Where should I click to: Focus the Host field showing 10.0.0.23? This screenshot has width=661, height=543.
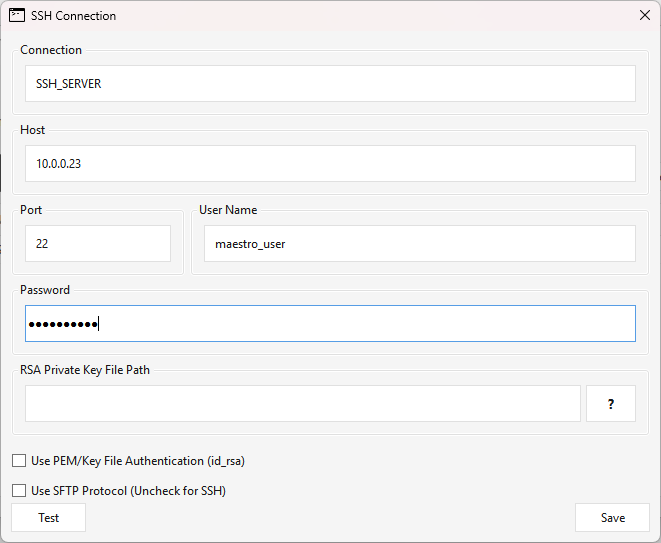(x=330, y=164)
